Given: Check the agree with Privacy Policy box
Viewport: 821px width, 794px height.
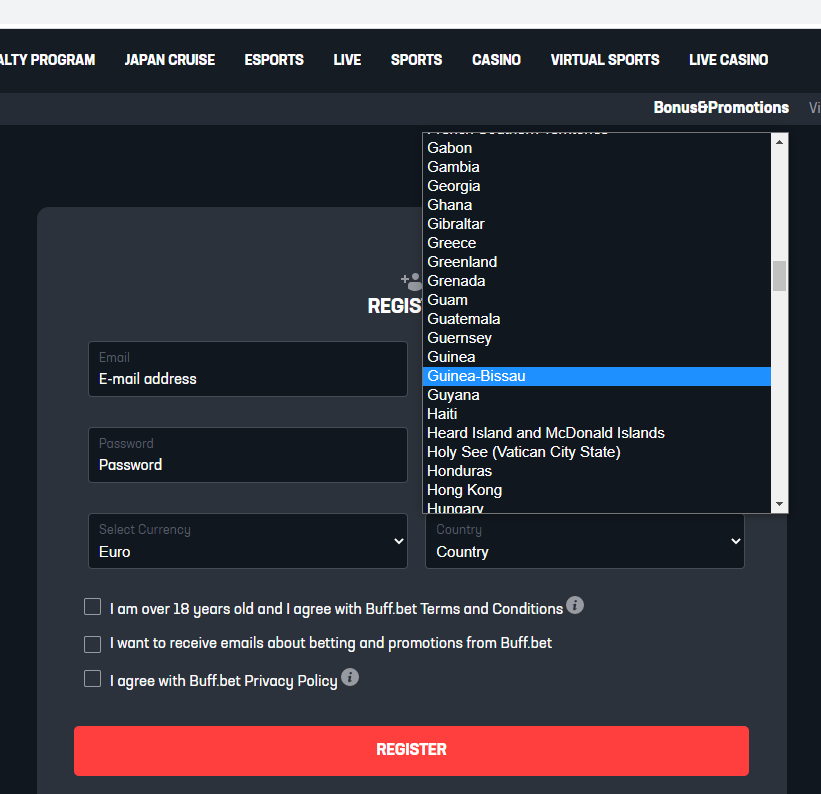Looking at the screenshot, I should pos(93,679).
